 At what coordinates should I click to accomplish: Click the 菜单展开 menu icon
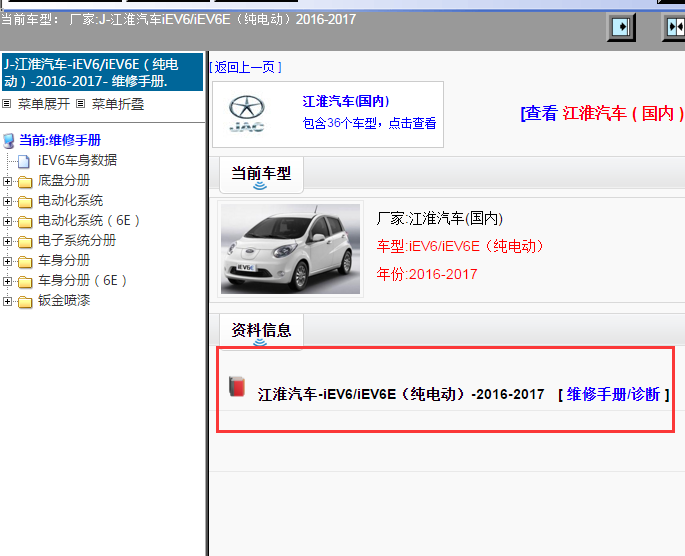tap(7, 104)
